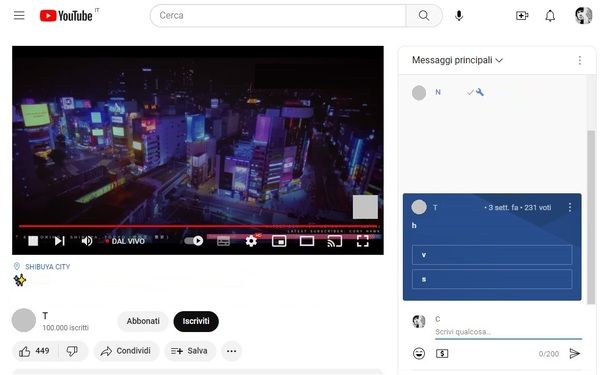This screenshot has height=375, width=610.
Task: Enter fullscreen mode
Action: click(x=363, y=241)
